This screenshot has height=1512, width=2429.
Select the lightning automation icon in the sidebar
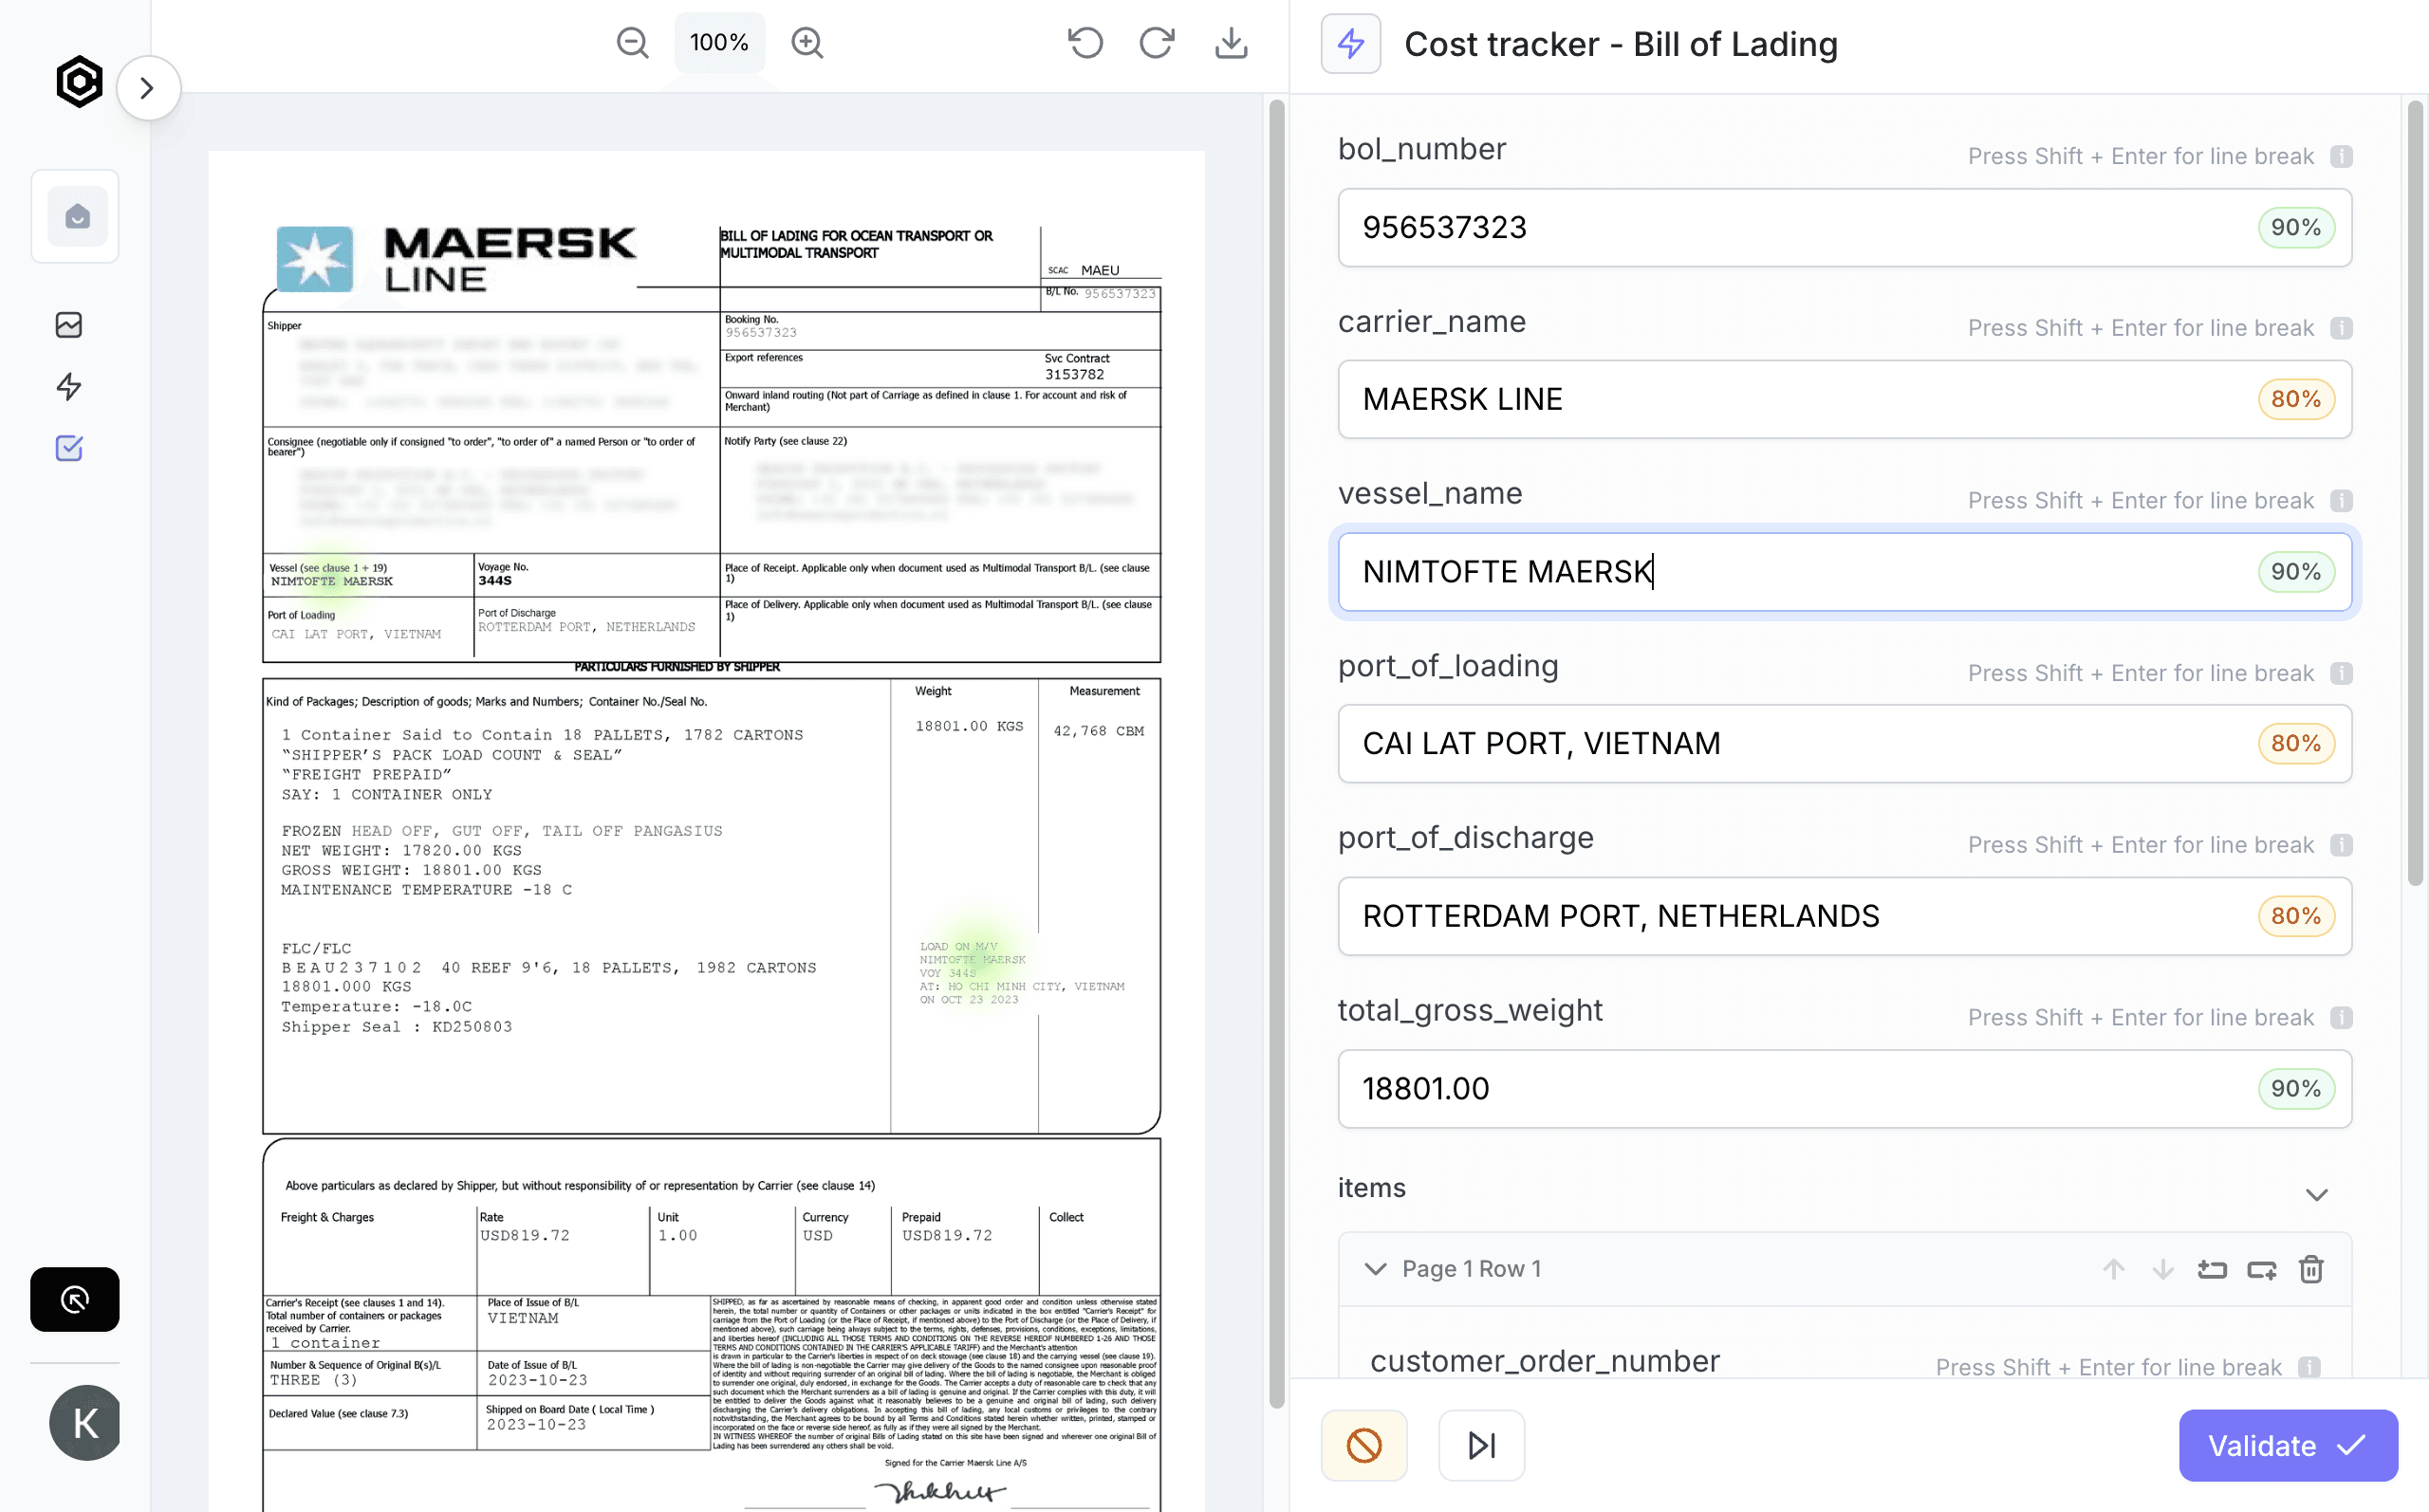pos(67,387)
